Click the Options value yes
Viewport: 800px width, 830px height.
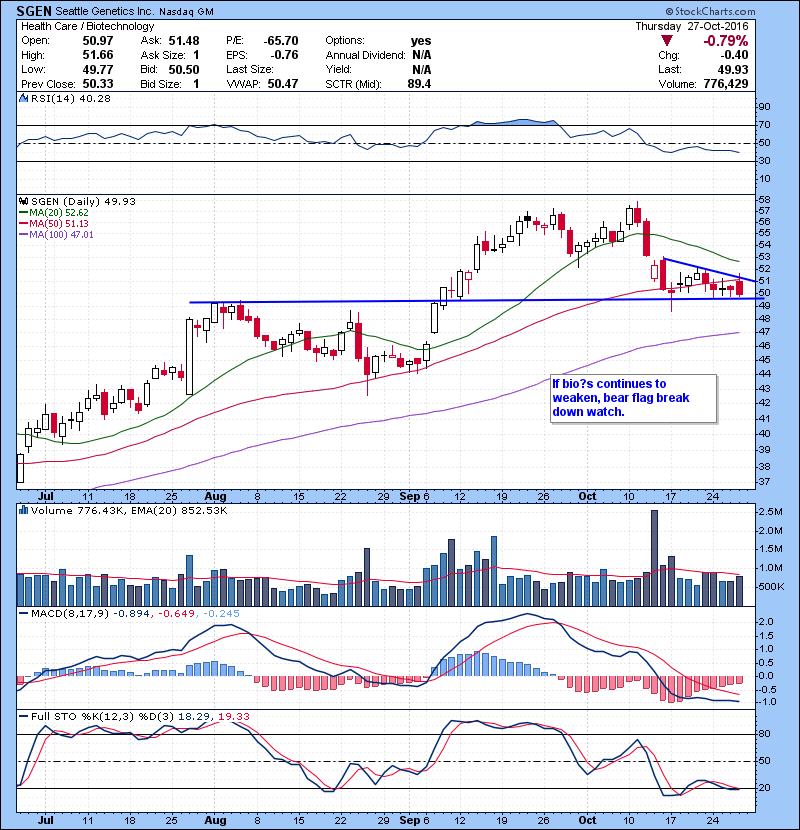pyautogui.click(x=421, y=41)
